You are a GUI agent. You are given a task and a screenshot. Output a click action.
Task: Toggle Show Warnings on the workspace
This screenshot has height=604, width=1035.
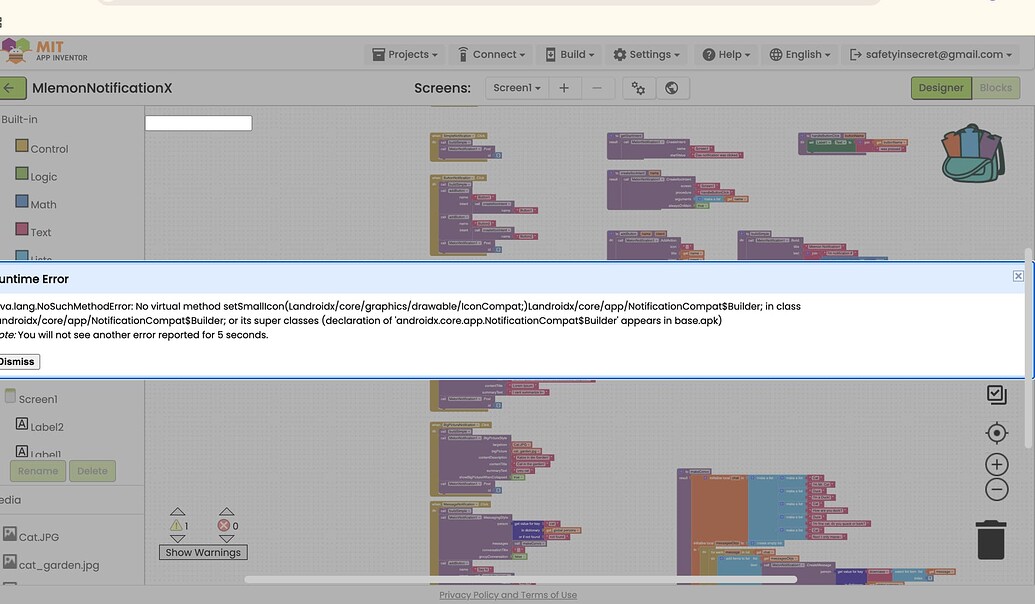pos(203,552)
